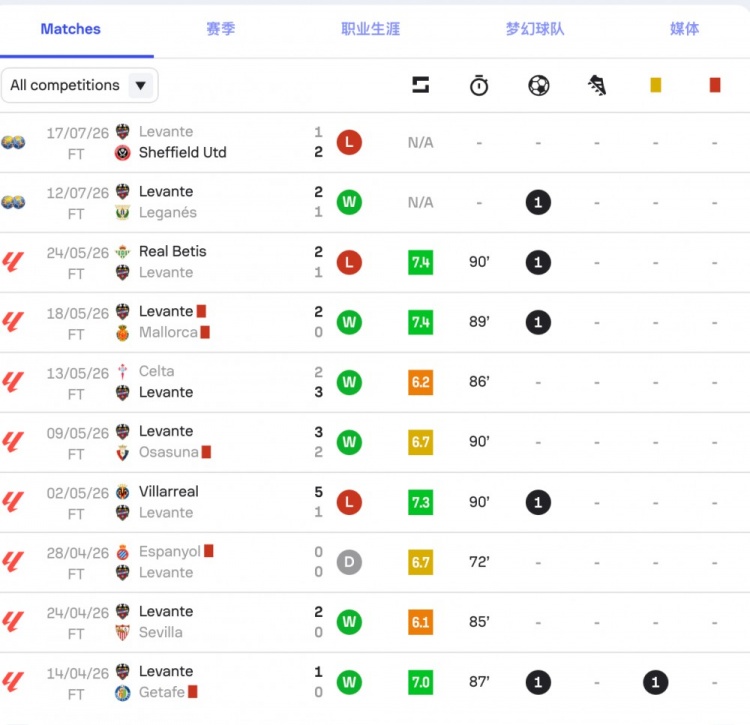Open the Sevilla team link
This screenshot has height=725, width=750.
pyautogui.click(x=160, y=633)
